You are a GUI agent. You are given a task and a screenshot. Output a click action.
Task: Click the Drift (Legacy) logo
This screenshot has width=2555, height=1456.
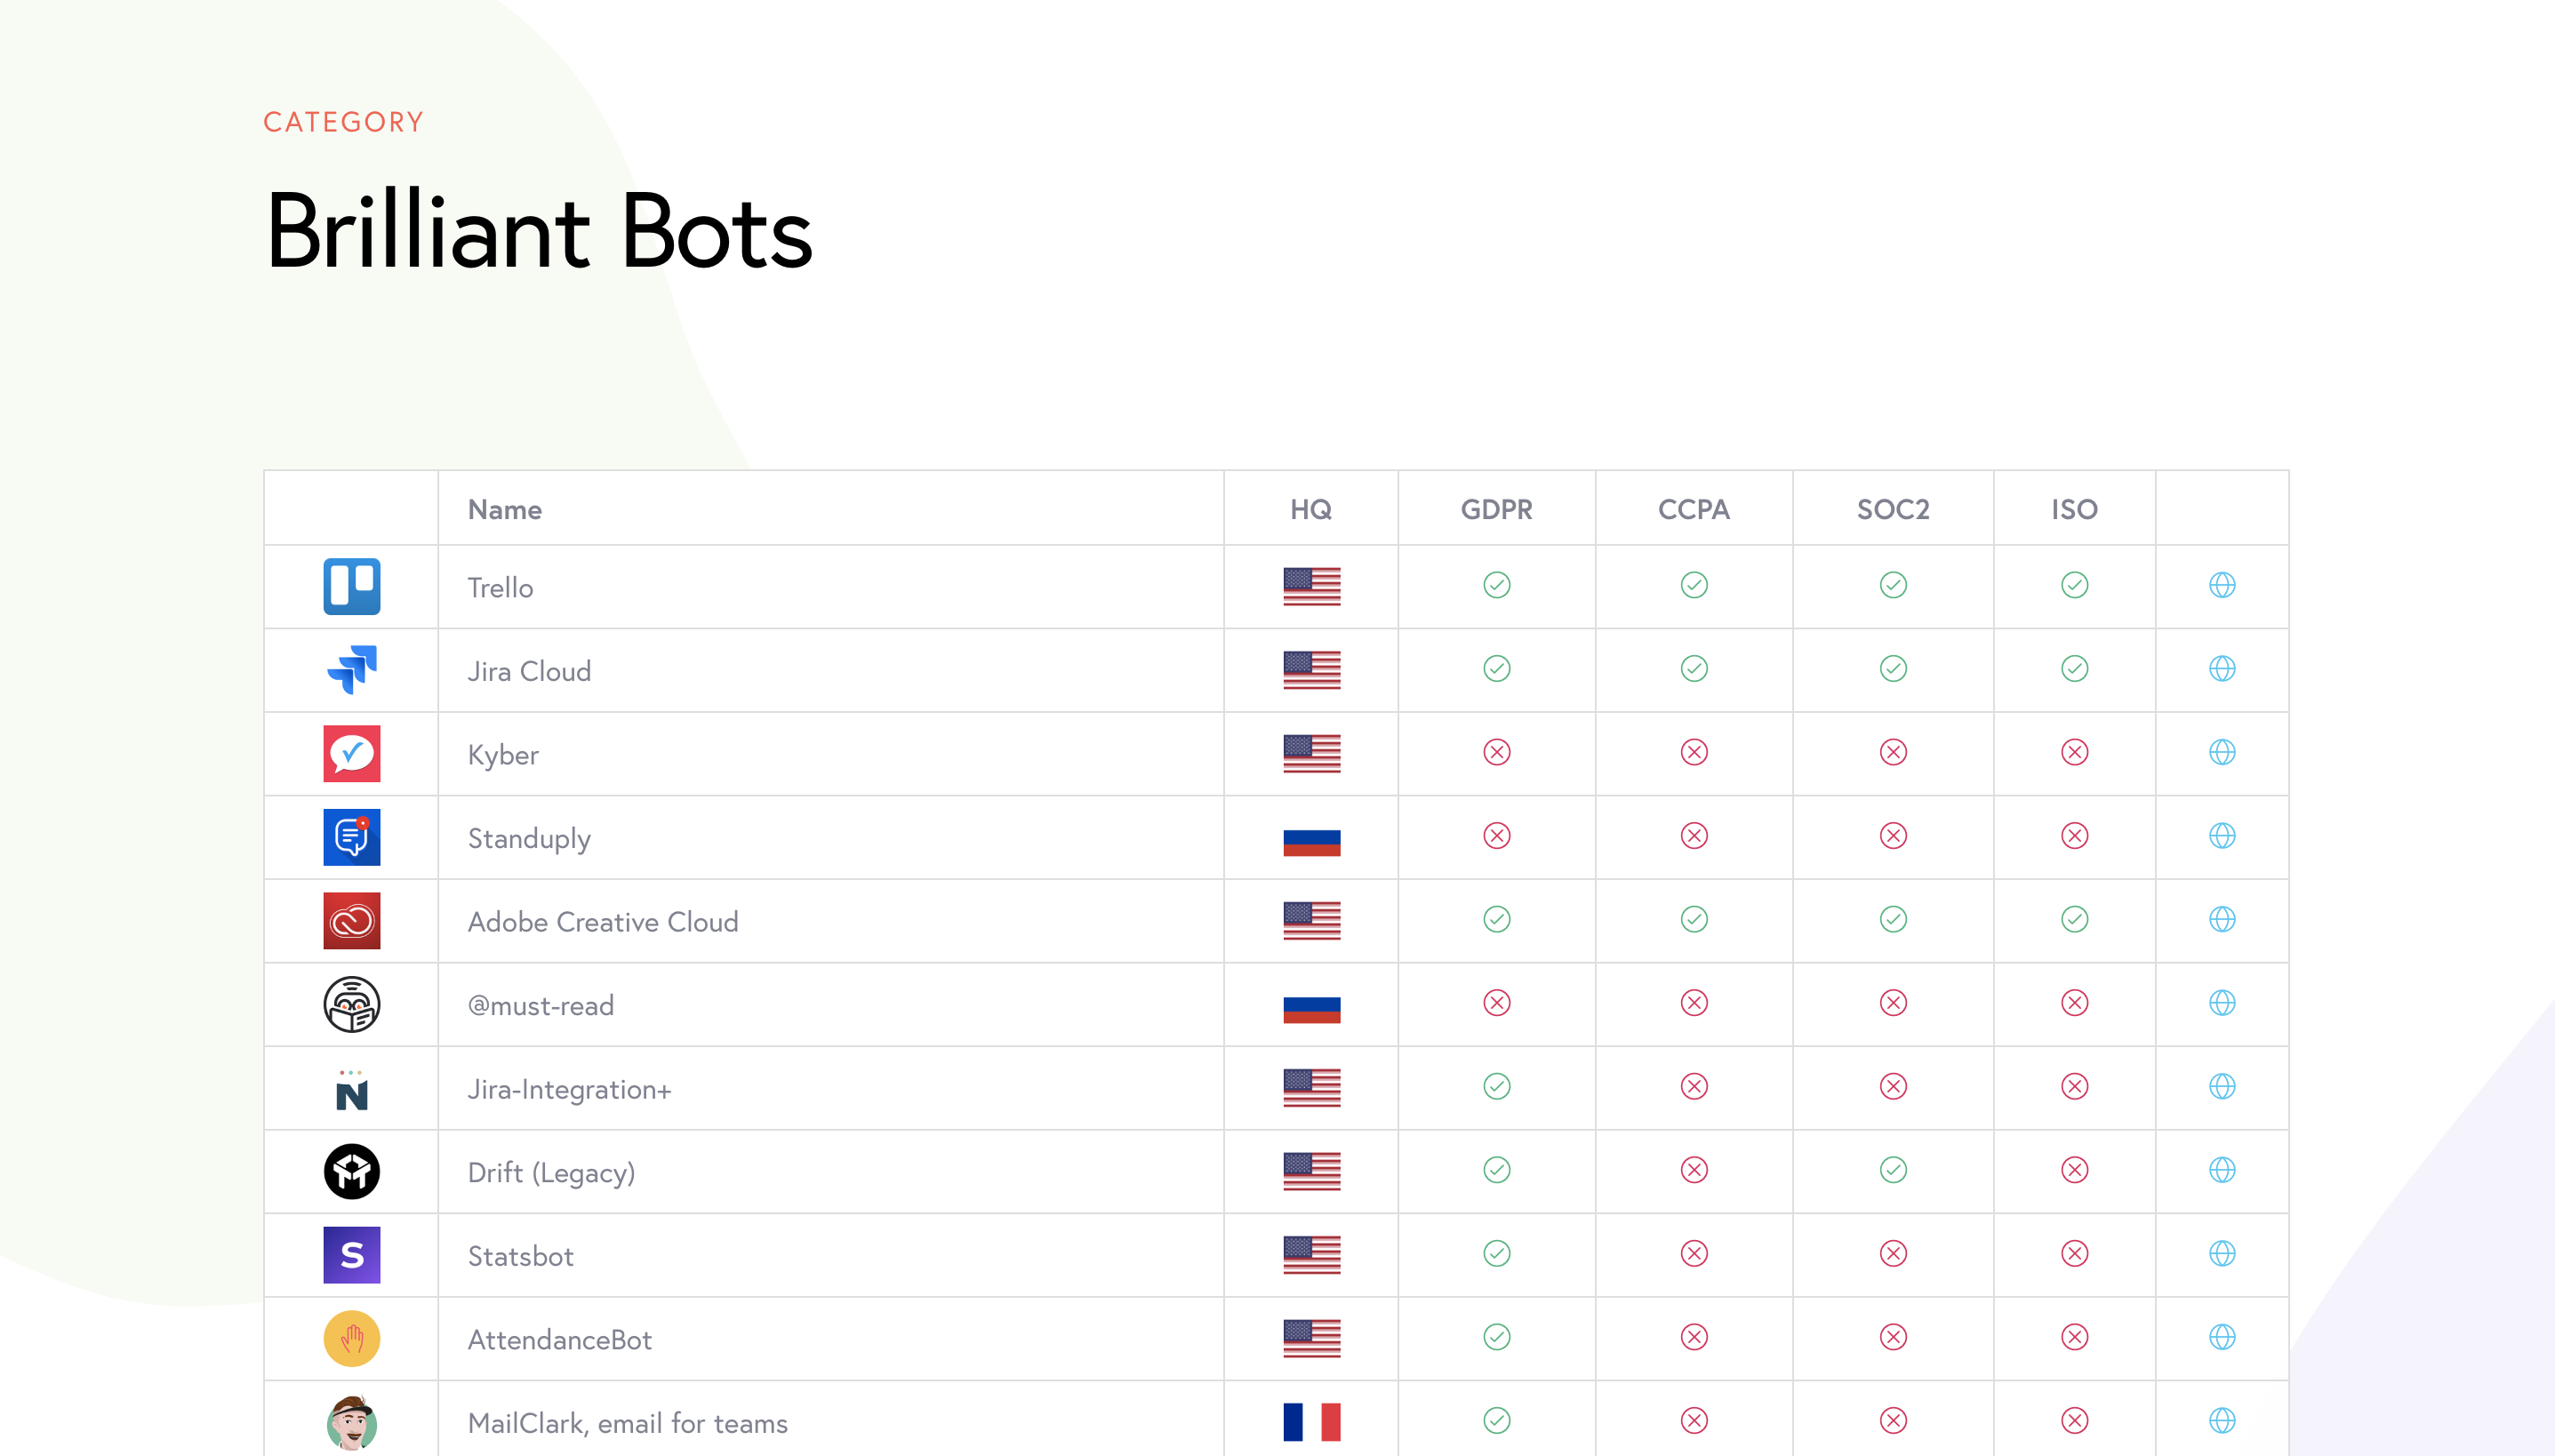pos(352,1172)
